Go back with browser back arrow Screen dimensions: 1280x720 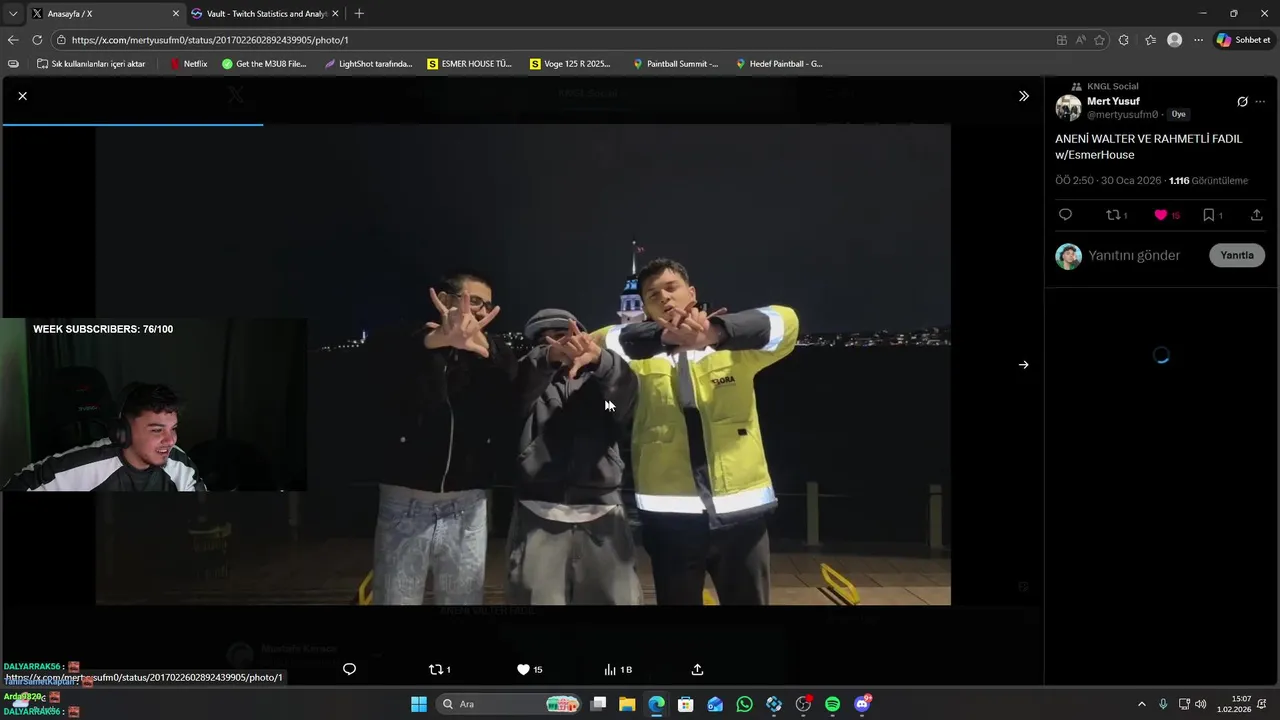(13, 40)
